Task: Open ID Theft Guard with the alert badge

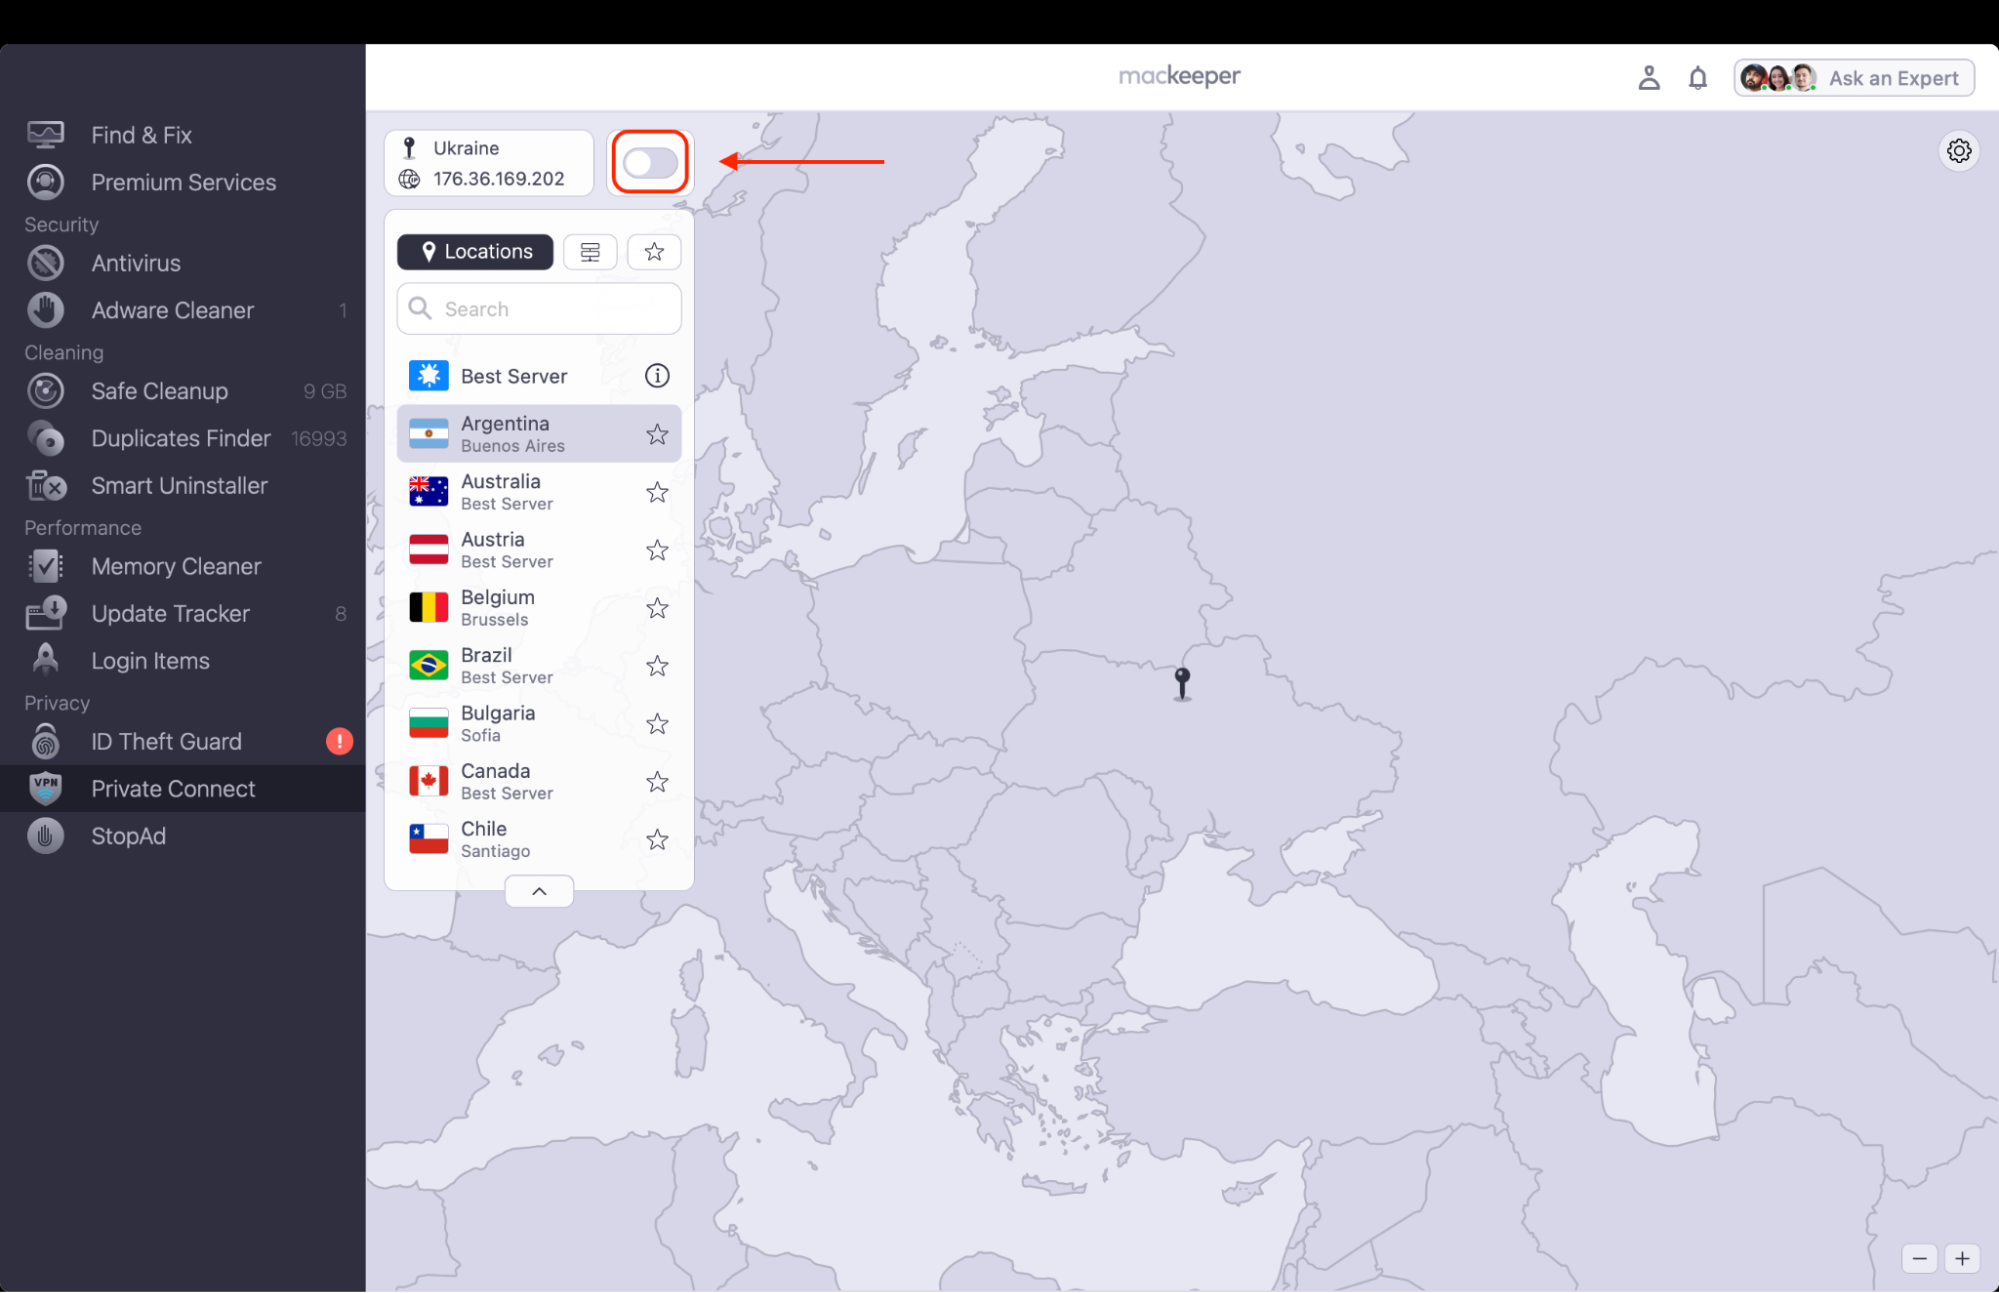Action: coord(166,741)
